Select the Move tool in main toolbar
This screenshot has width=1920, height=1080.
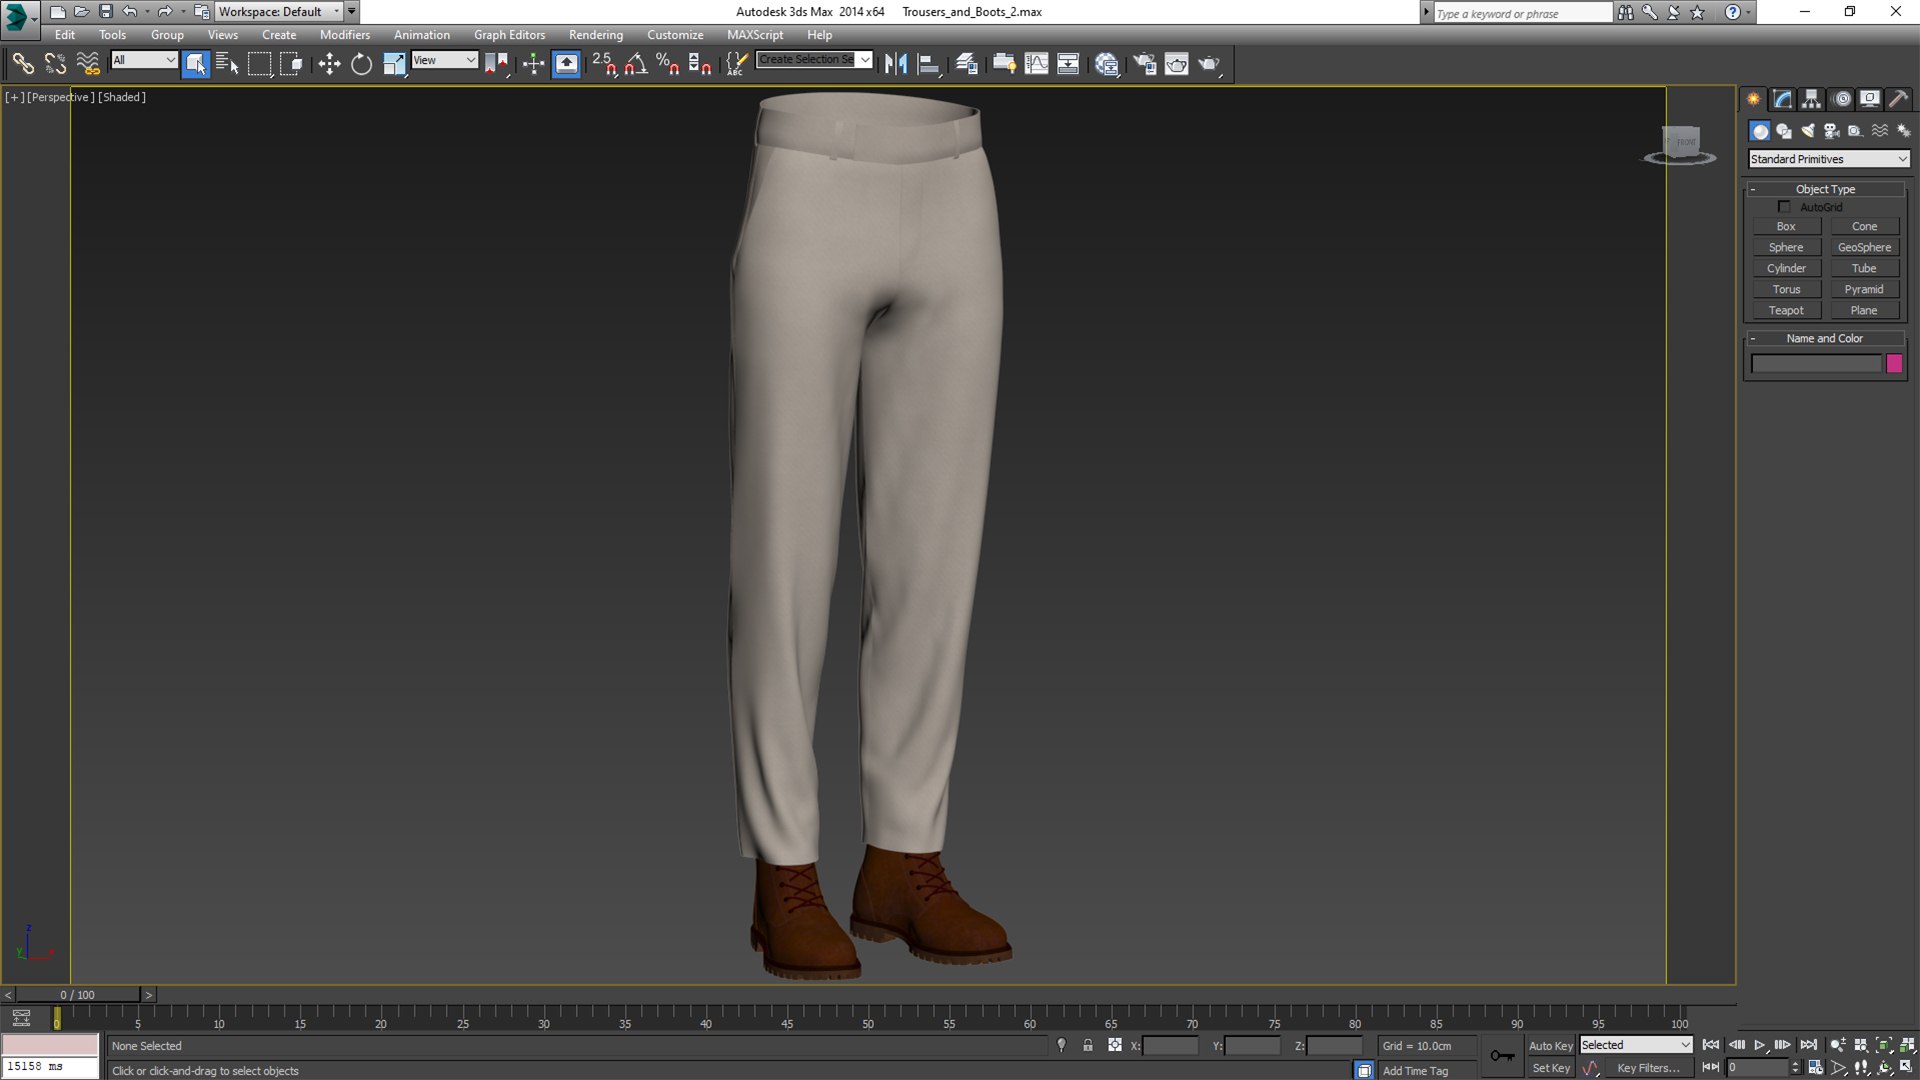tap(329, 64)
